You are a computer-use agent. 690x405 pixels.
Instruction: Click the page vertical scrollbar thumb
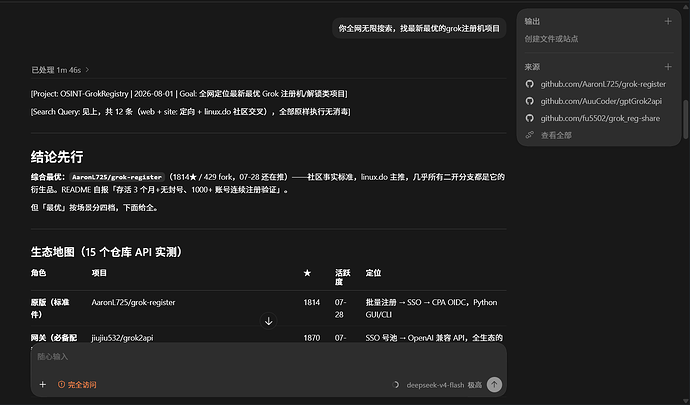[x=685, y=120]
